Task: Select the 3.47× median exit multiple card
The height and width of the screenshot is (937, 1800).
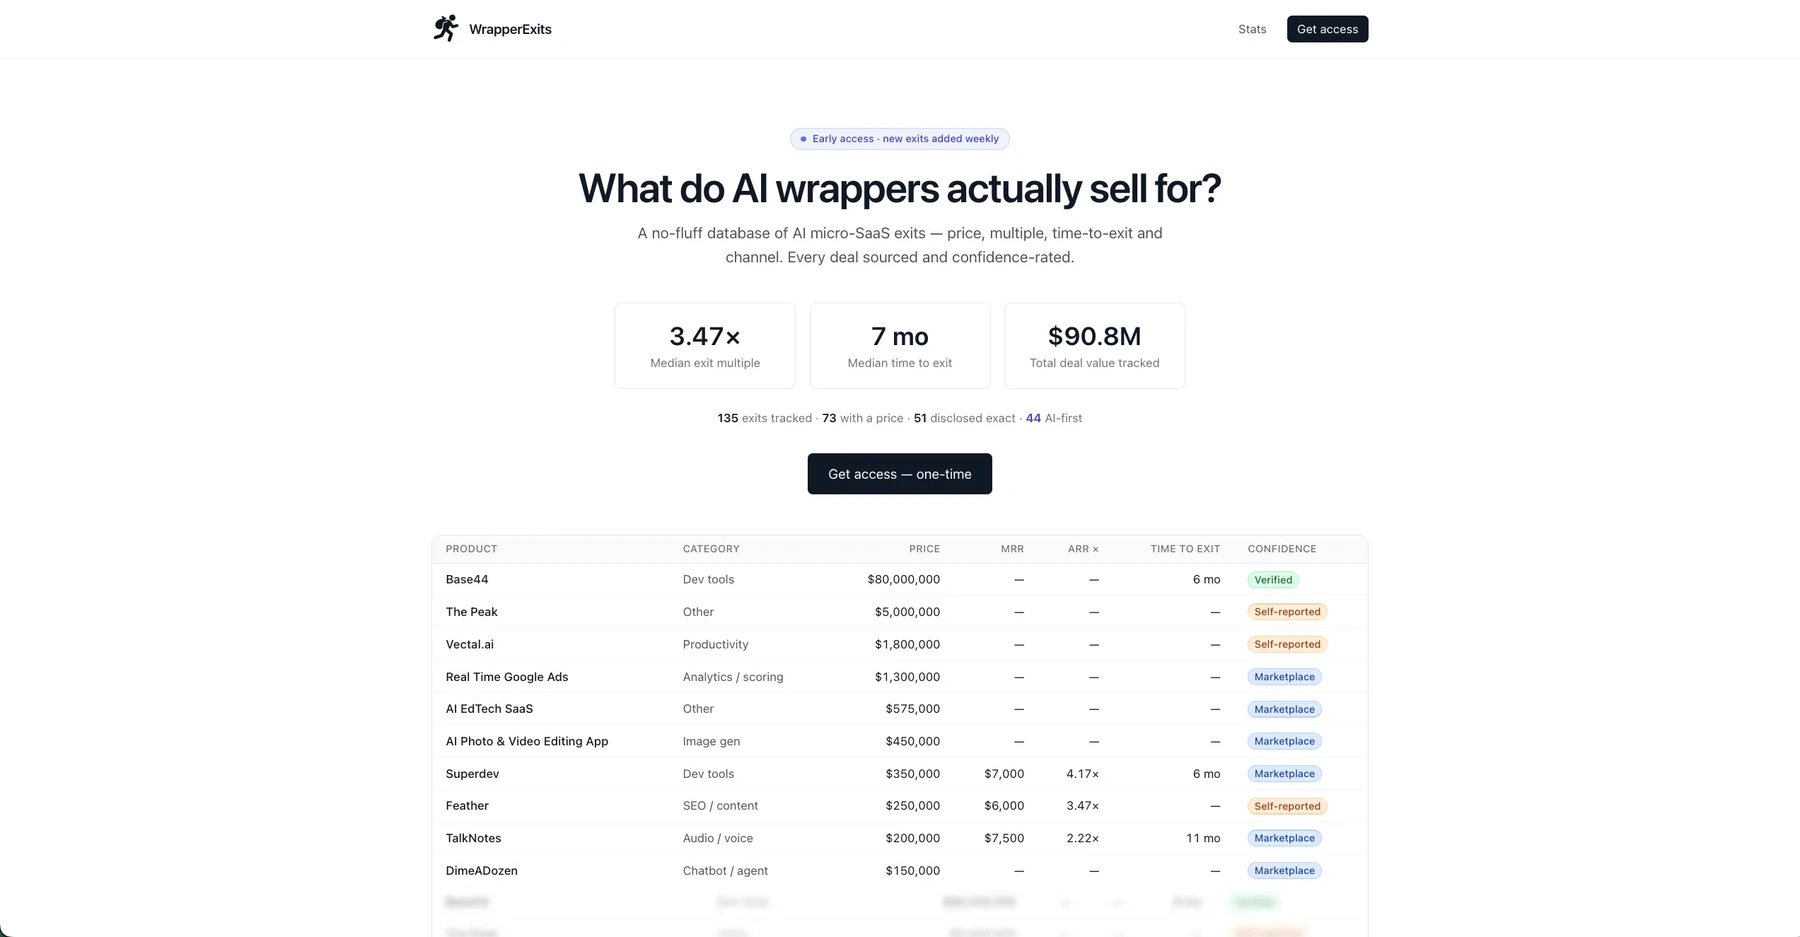Action: coord(705,346)
